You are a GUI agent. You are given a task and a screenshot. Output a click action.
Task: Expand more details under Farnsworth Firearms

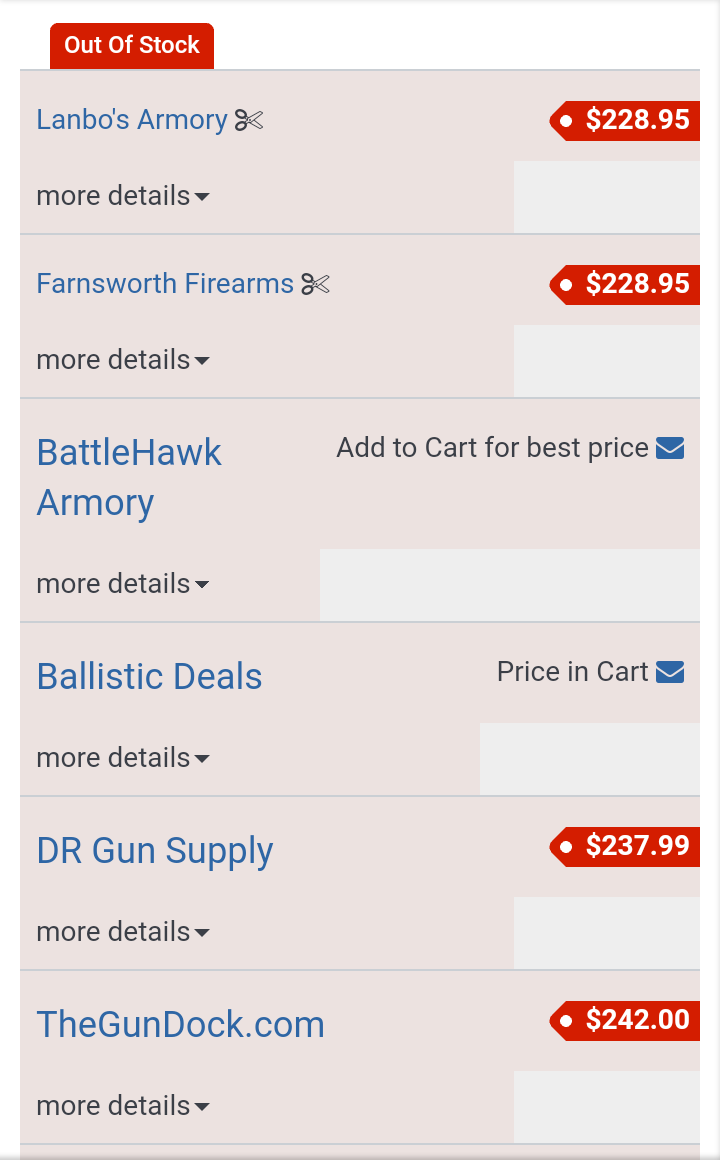pos(123,360)
